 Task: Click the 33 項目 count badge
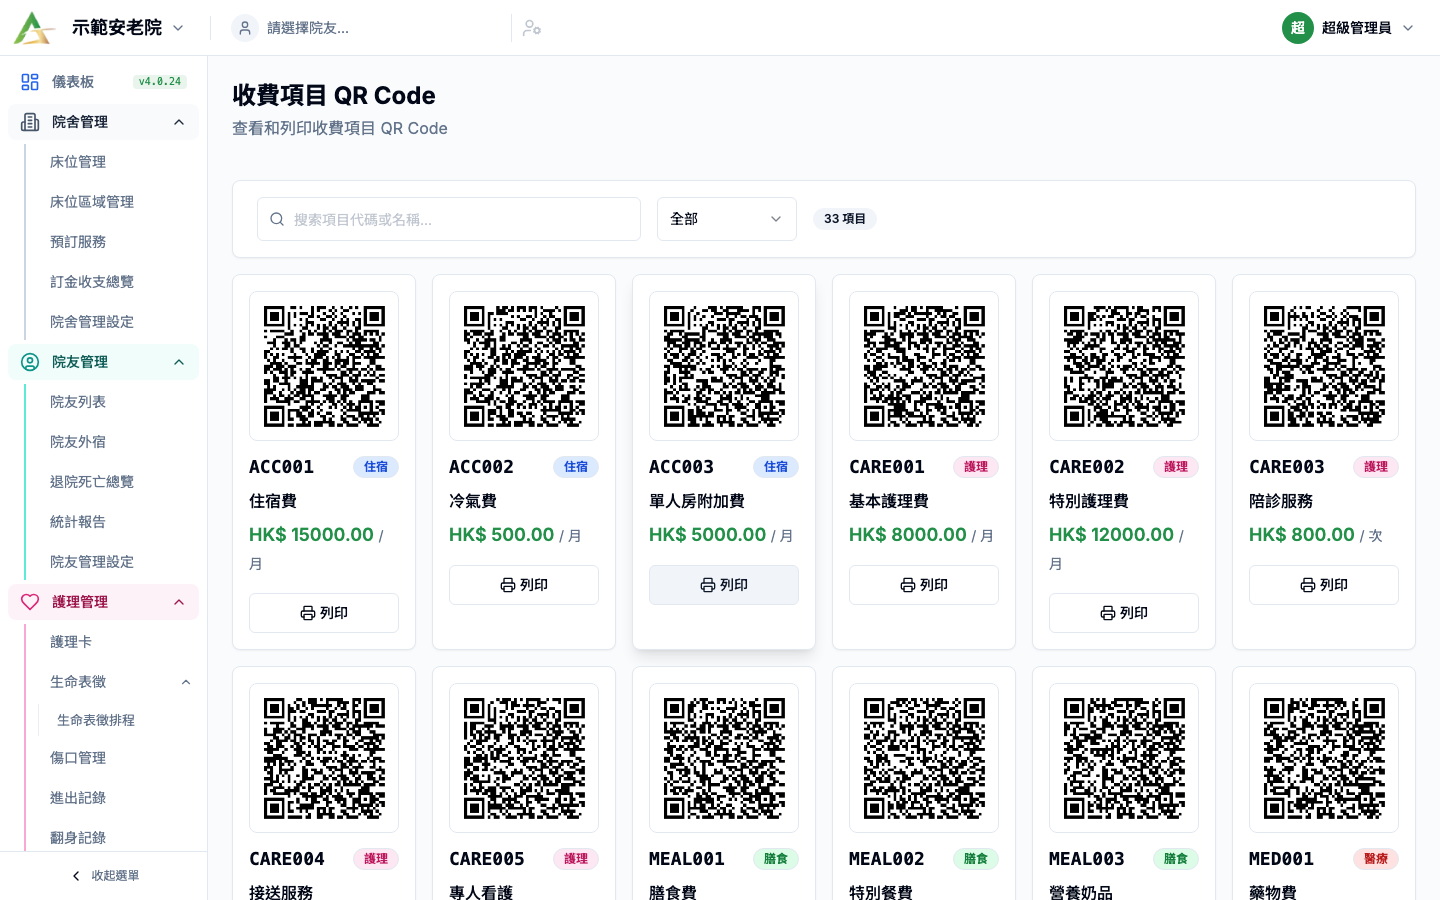(845, 219)
